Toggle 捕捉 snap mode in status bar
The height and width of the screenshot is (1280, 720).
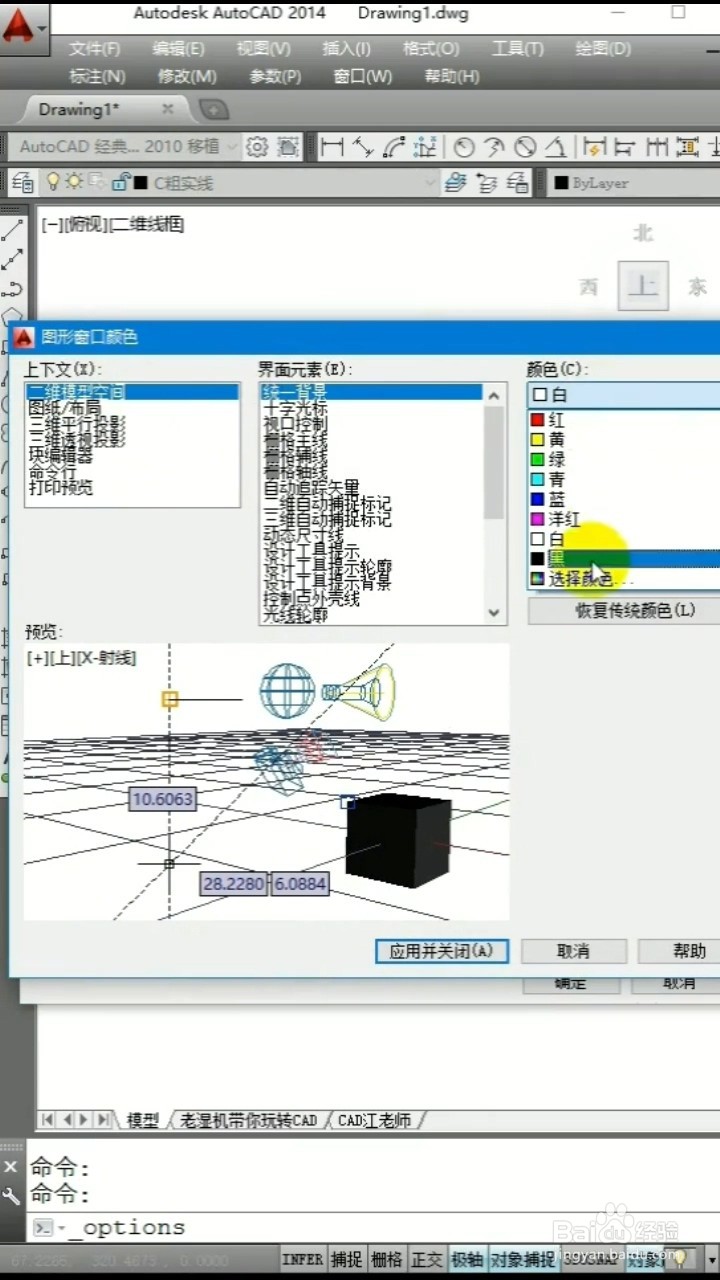pyautogui.click(x=347, y=1259)
